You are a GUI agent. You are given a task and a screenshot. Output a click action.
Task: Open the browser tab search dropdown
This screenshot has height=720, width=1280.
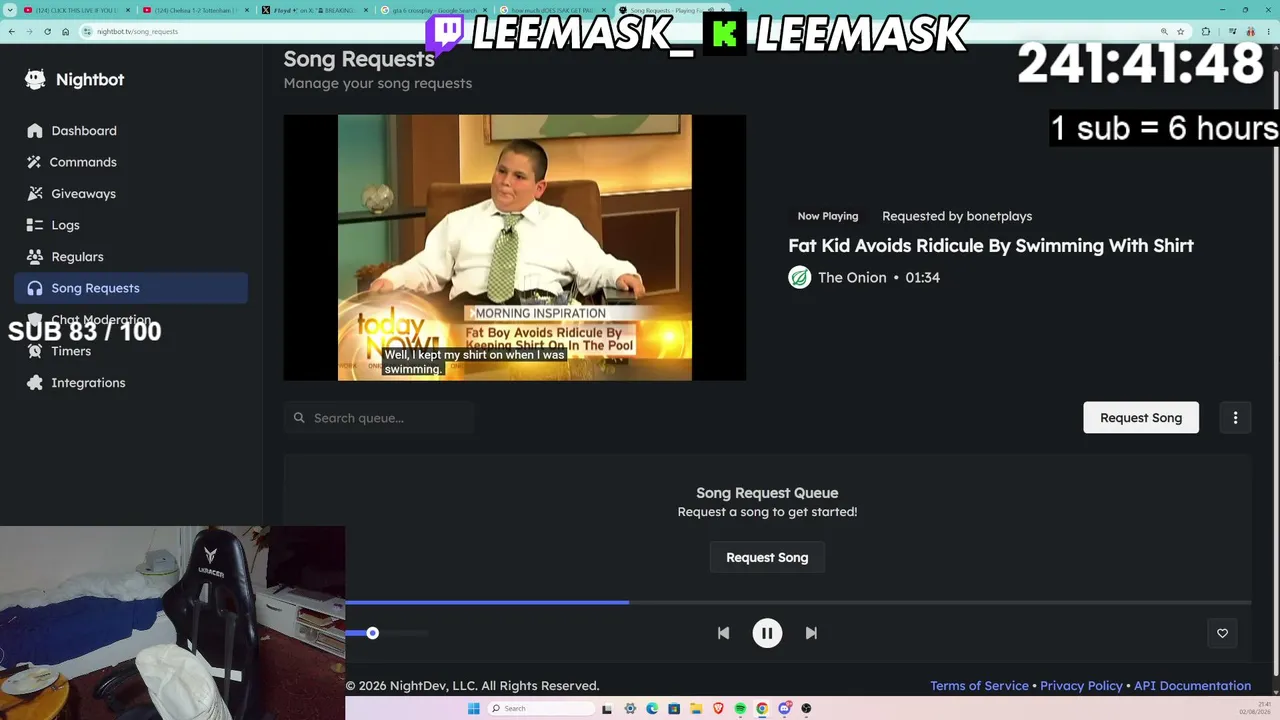point(10,10)
